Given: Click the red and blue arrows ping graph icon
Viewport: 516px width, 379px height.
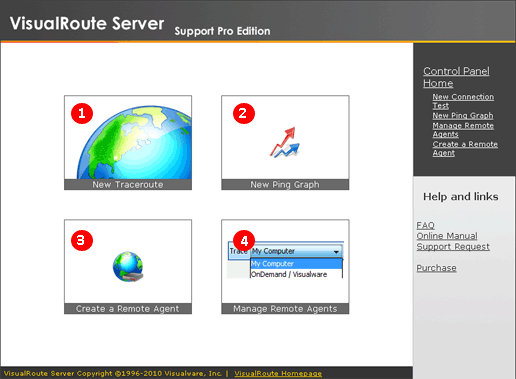Looking at the screenshot, I should [x=285, y=142].
